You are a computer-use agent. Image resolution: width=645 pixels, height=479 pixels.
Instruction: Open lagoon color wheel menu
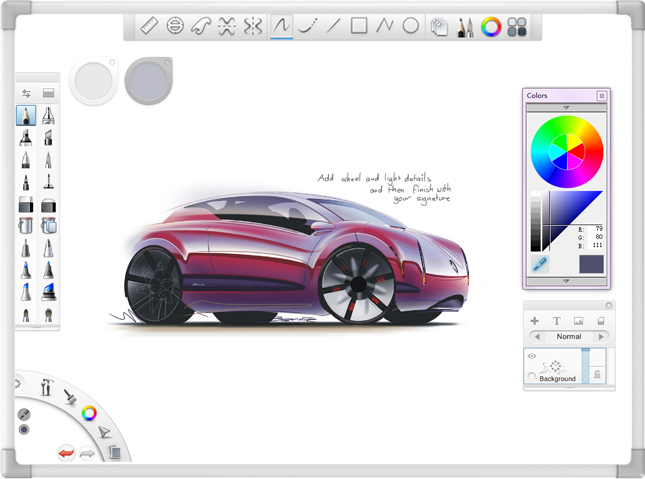click(x=89, y=413)
